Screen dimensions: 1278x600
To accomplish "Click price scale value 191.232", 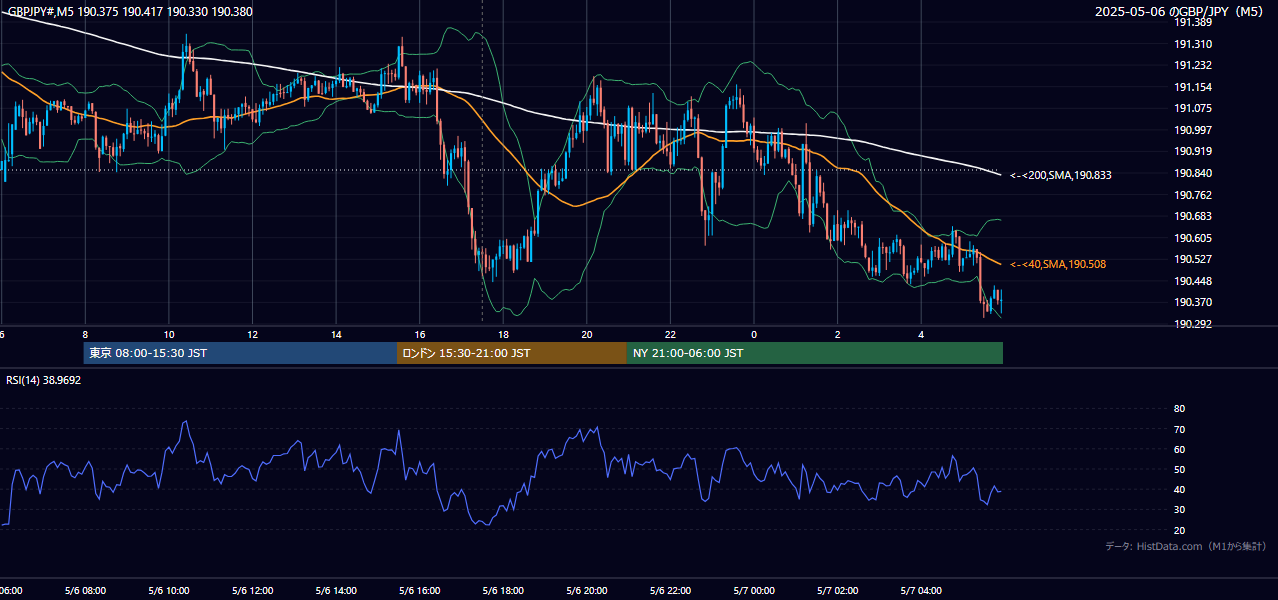I will [x=1193, y=65].
